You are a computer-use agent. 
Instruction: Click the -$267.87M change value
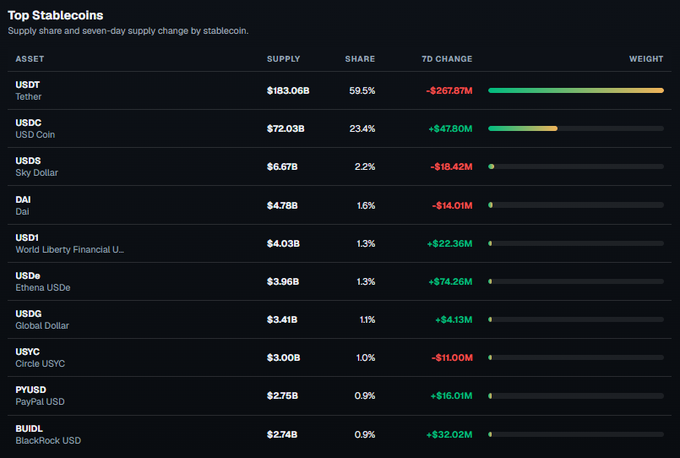(x=449, y=91)
